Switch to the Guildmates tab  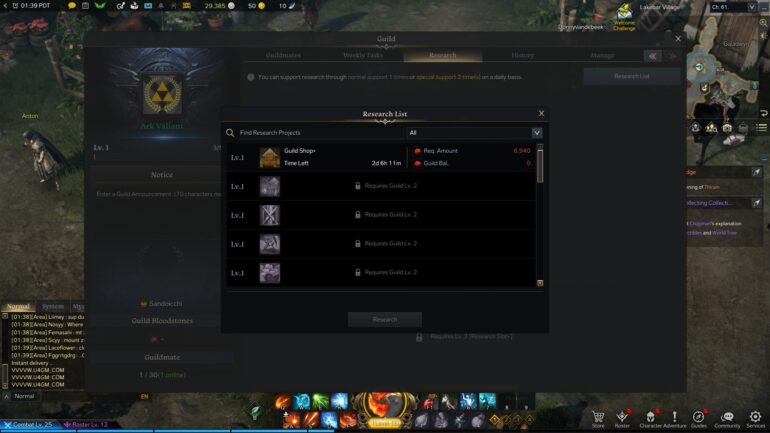283,55
